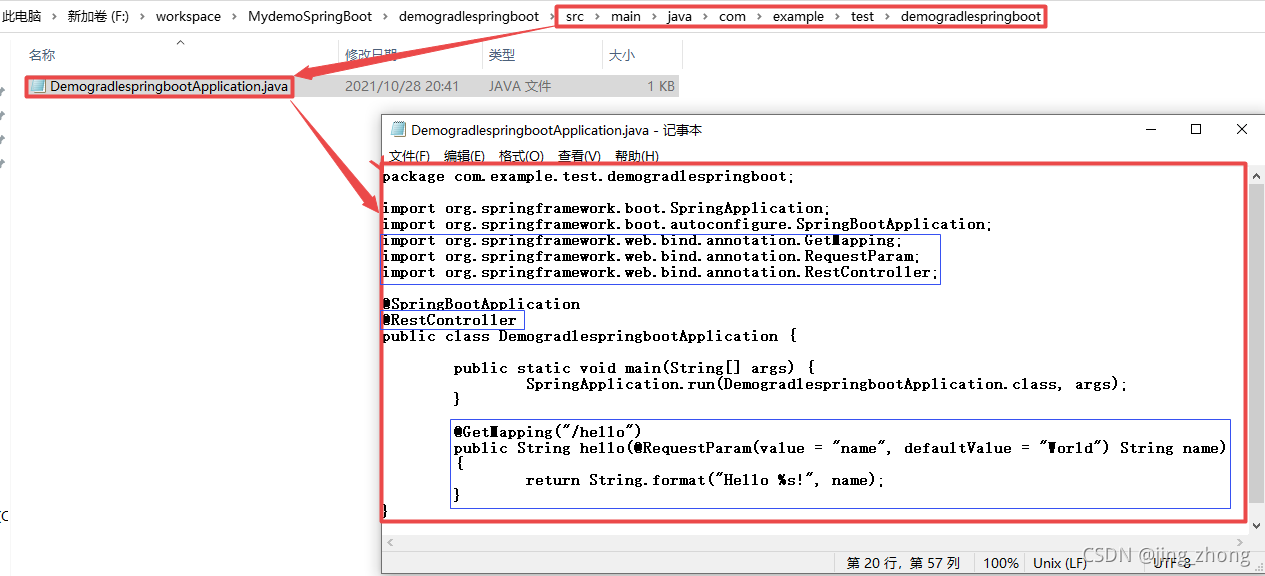Click Notepad horizontal scroll left arrow
The image size is (1265, 576).
pyautogui.click(x=391, y=542)
